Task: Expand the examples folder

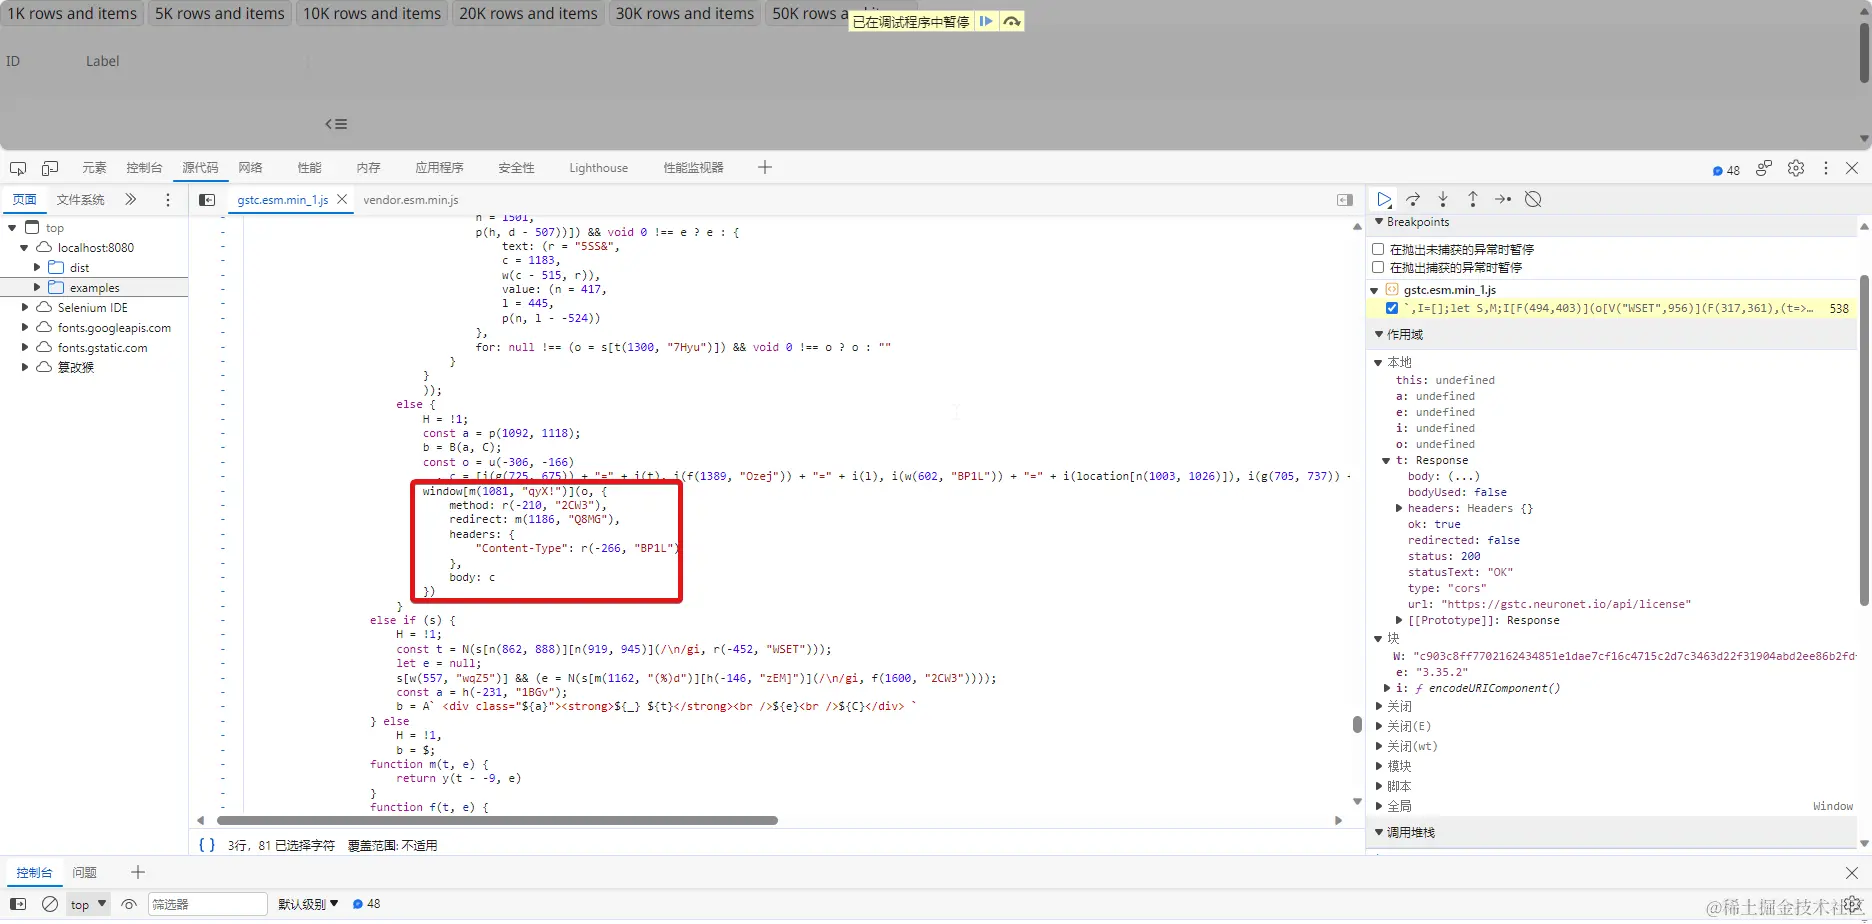Action: click(x=37, y=287)
